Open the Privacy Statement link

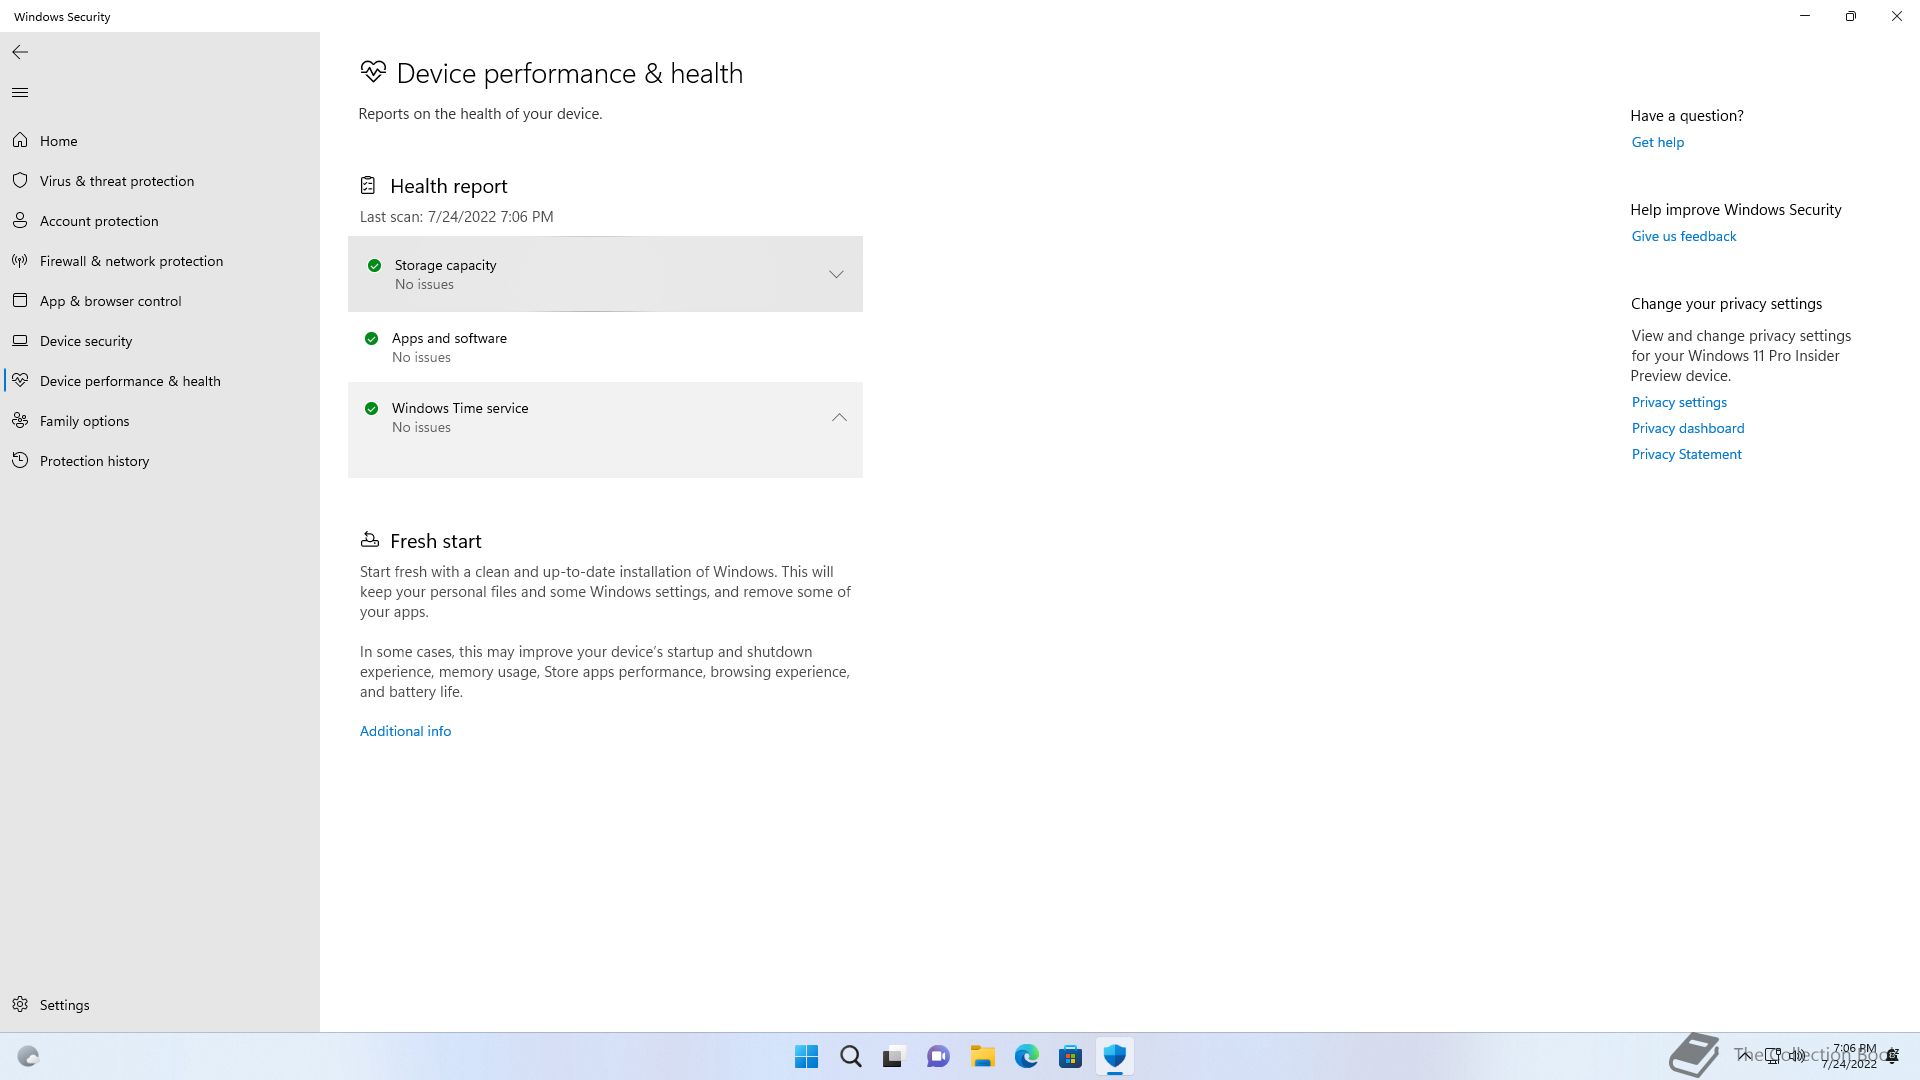pyautogui.click(x=1686, y=454)
